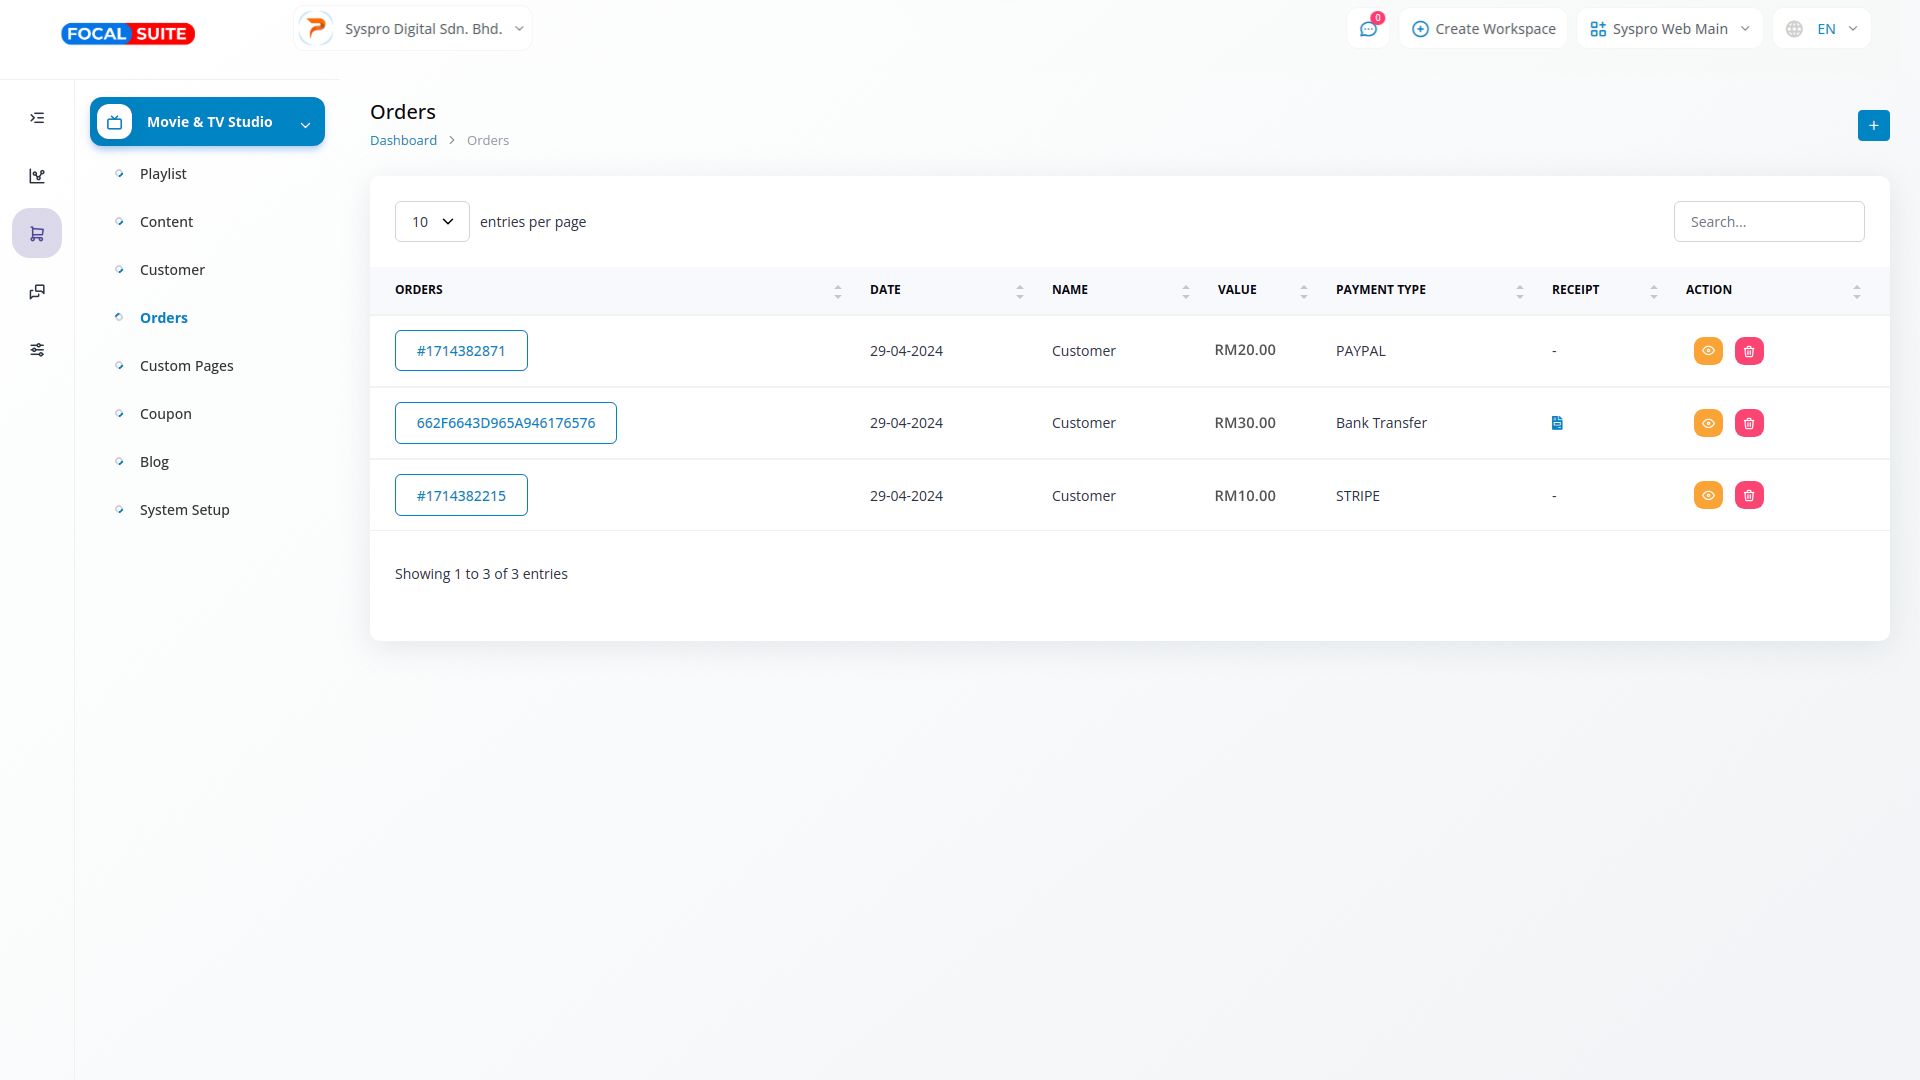Open order link 662F6643D965A946176576
1920x1080 pixels.
coord(506,423)
